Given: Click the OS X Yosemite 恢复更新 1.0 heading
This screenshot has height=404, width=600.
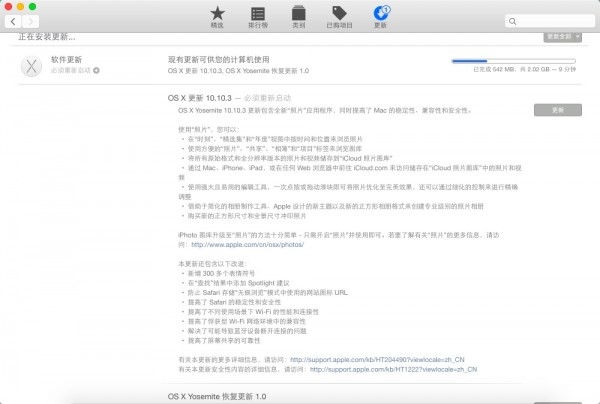Looking at the screenshot, I should pos(217,396).
